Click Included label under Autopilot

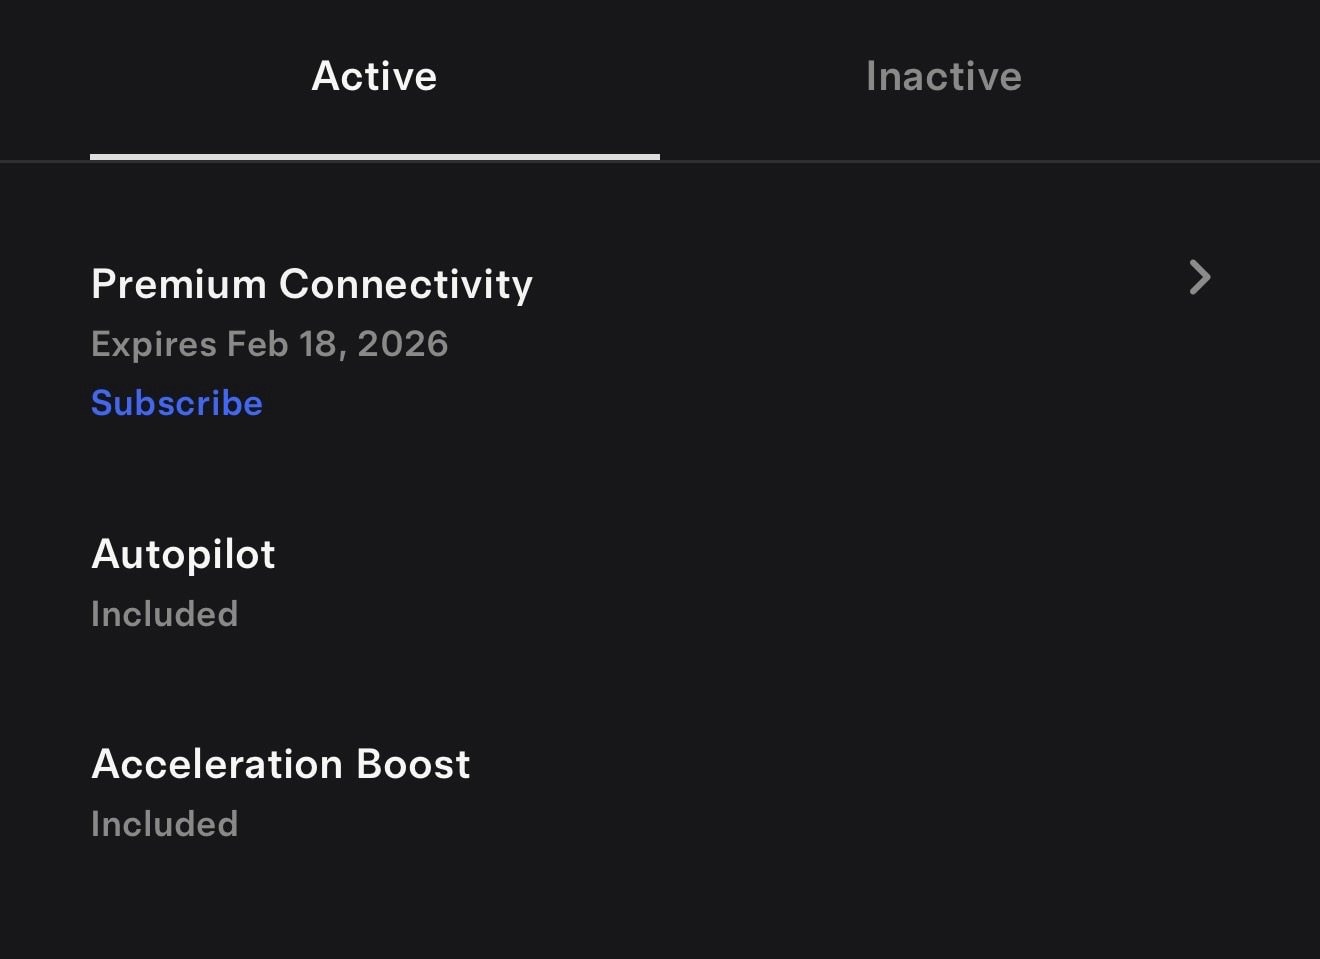click(x=164, y=614)
